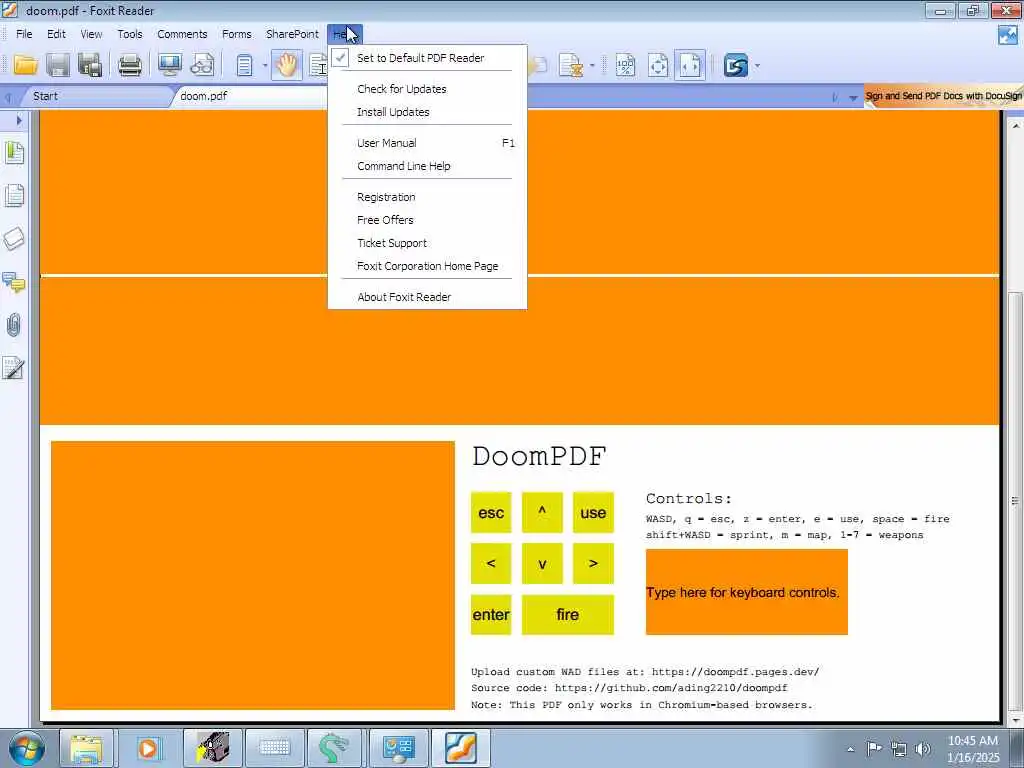The image size is (1024, 768).
Task: Click the up arrow (^) game button
Action: click(542, 513)
